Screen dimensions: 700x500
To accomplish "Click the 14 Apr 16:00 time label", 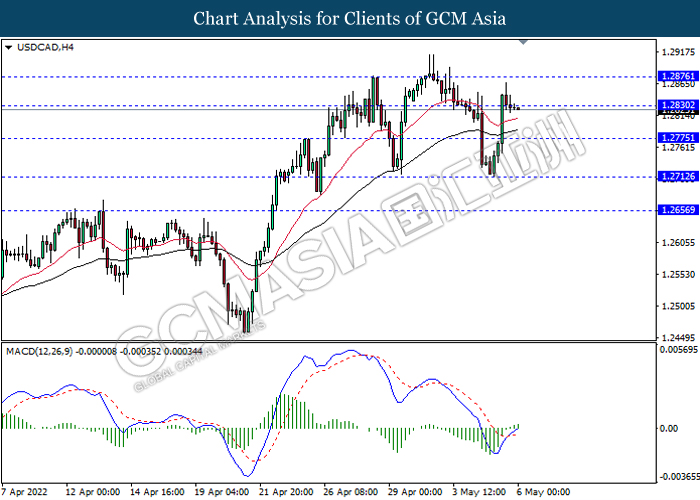I will [157, 492].
